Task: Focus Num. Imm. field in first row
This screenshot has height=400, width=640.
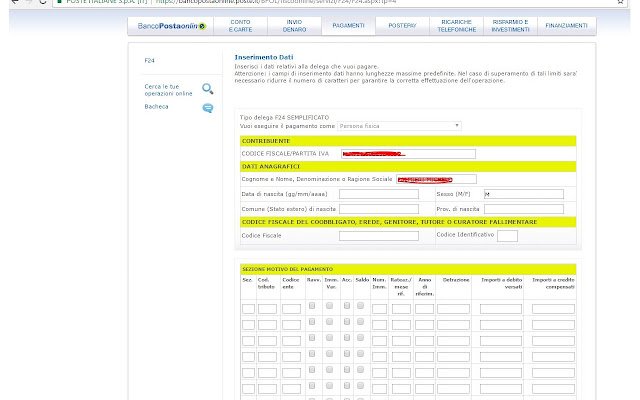Action: 380,309
